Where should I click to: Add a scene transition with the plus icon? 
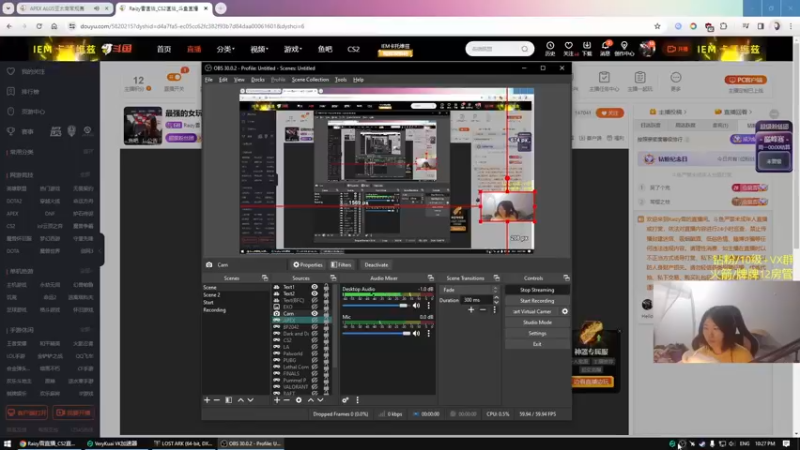471,310
